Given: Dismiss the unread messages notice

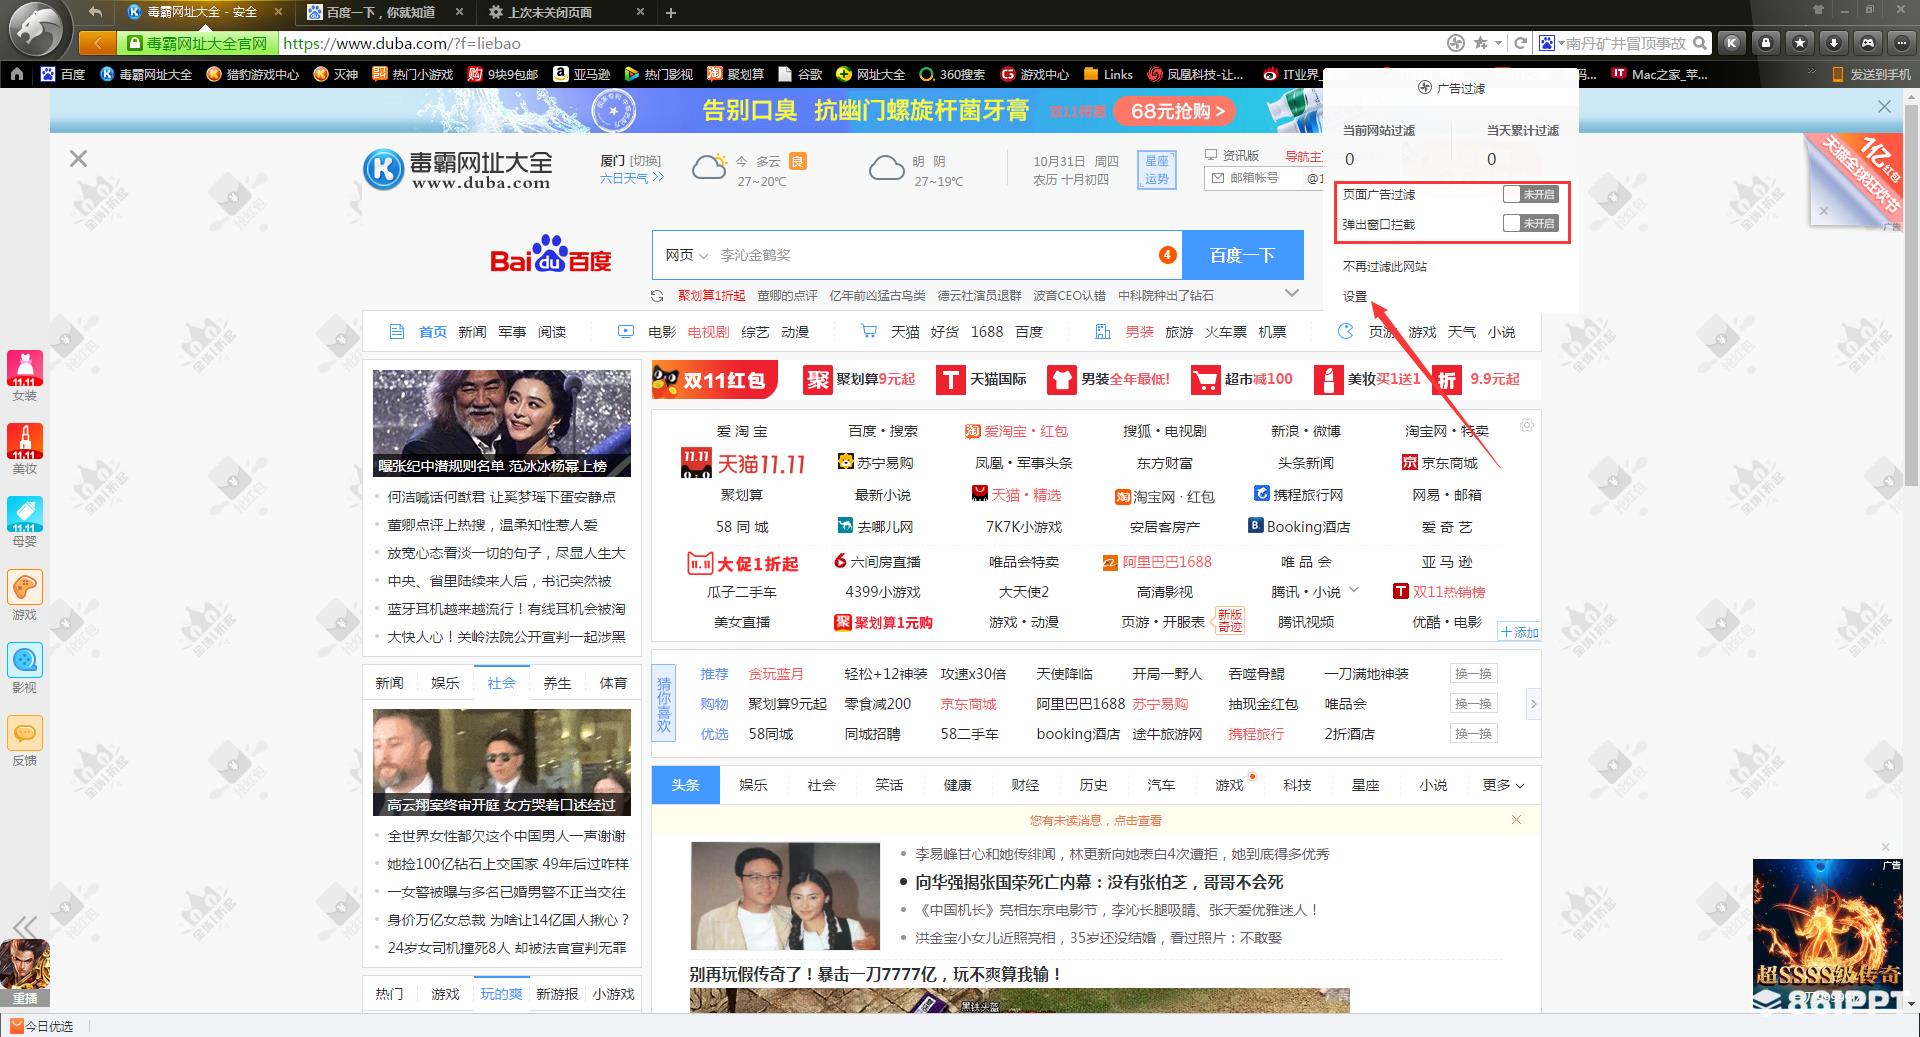Looking at the screenshot, I should pos(1516,820).
